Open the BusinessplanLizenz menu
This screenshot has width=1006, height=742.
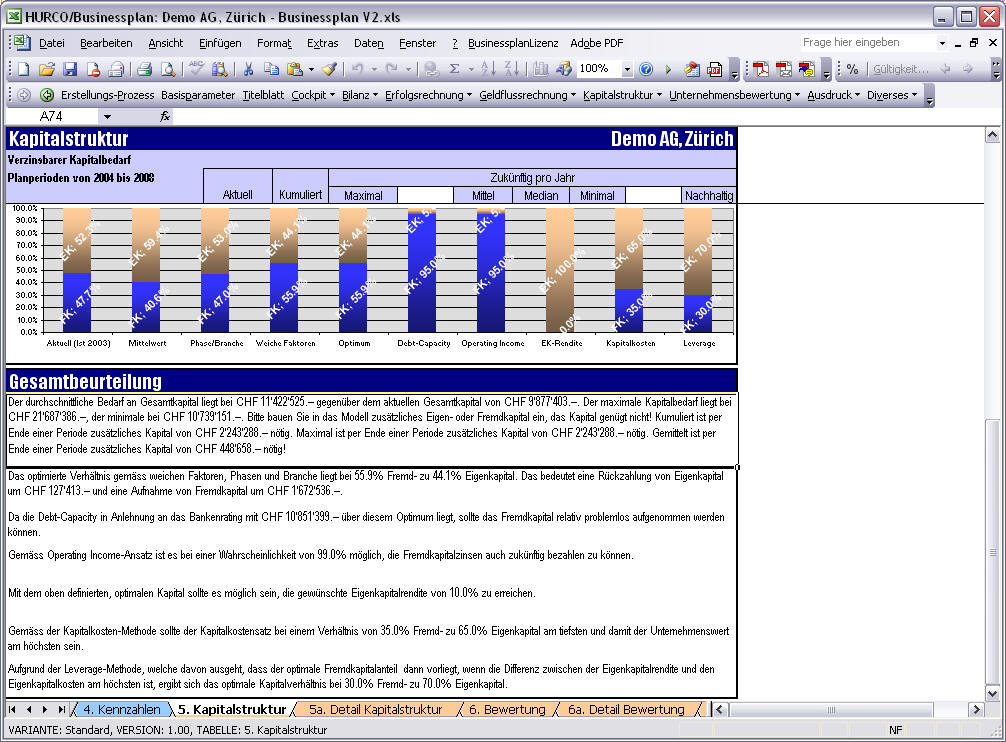[x=513, y=43]
